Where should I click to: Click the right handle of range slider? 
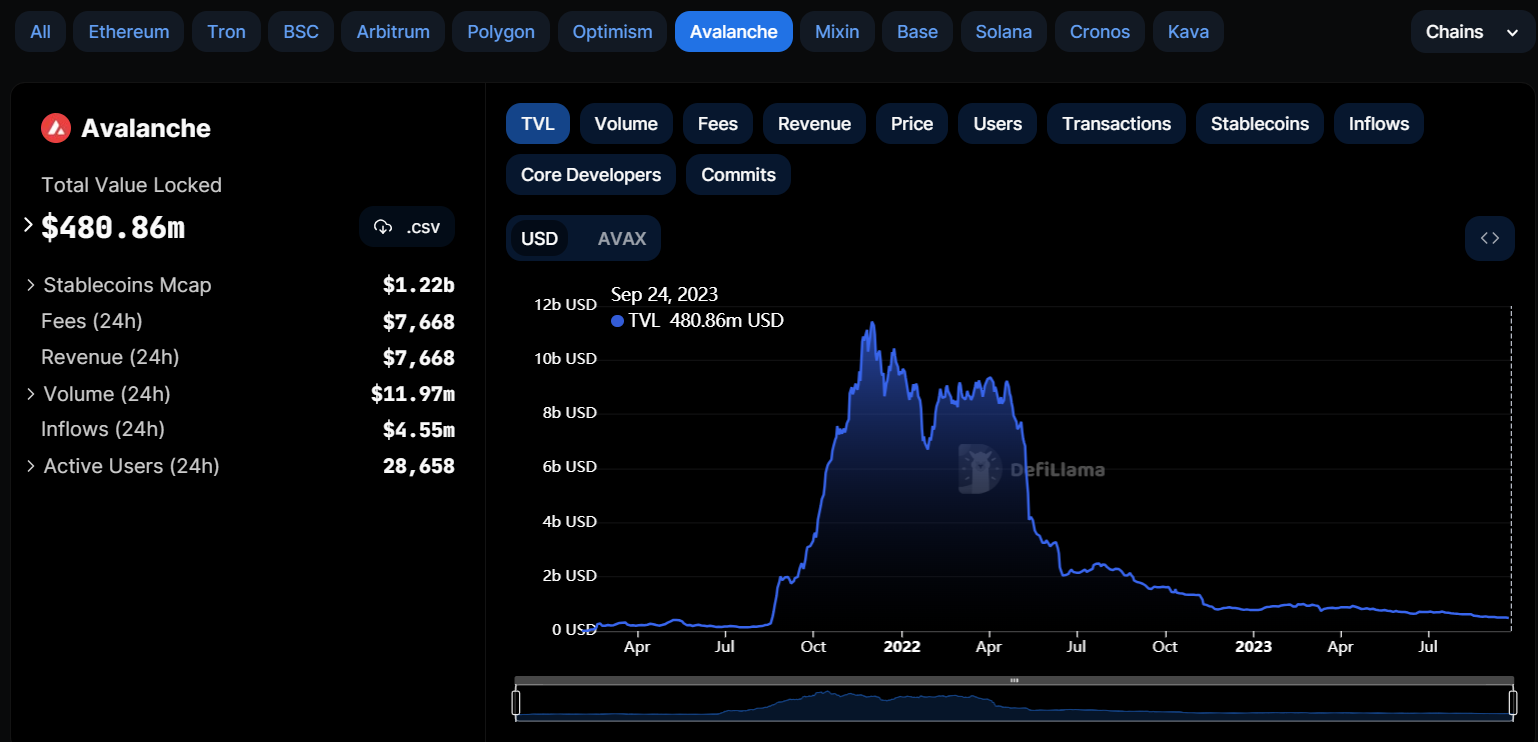pyautogui.click(x=1512, y=703)
